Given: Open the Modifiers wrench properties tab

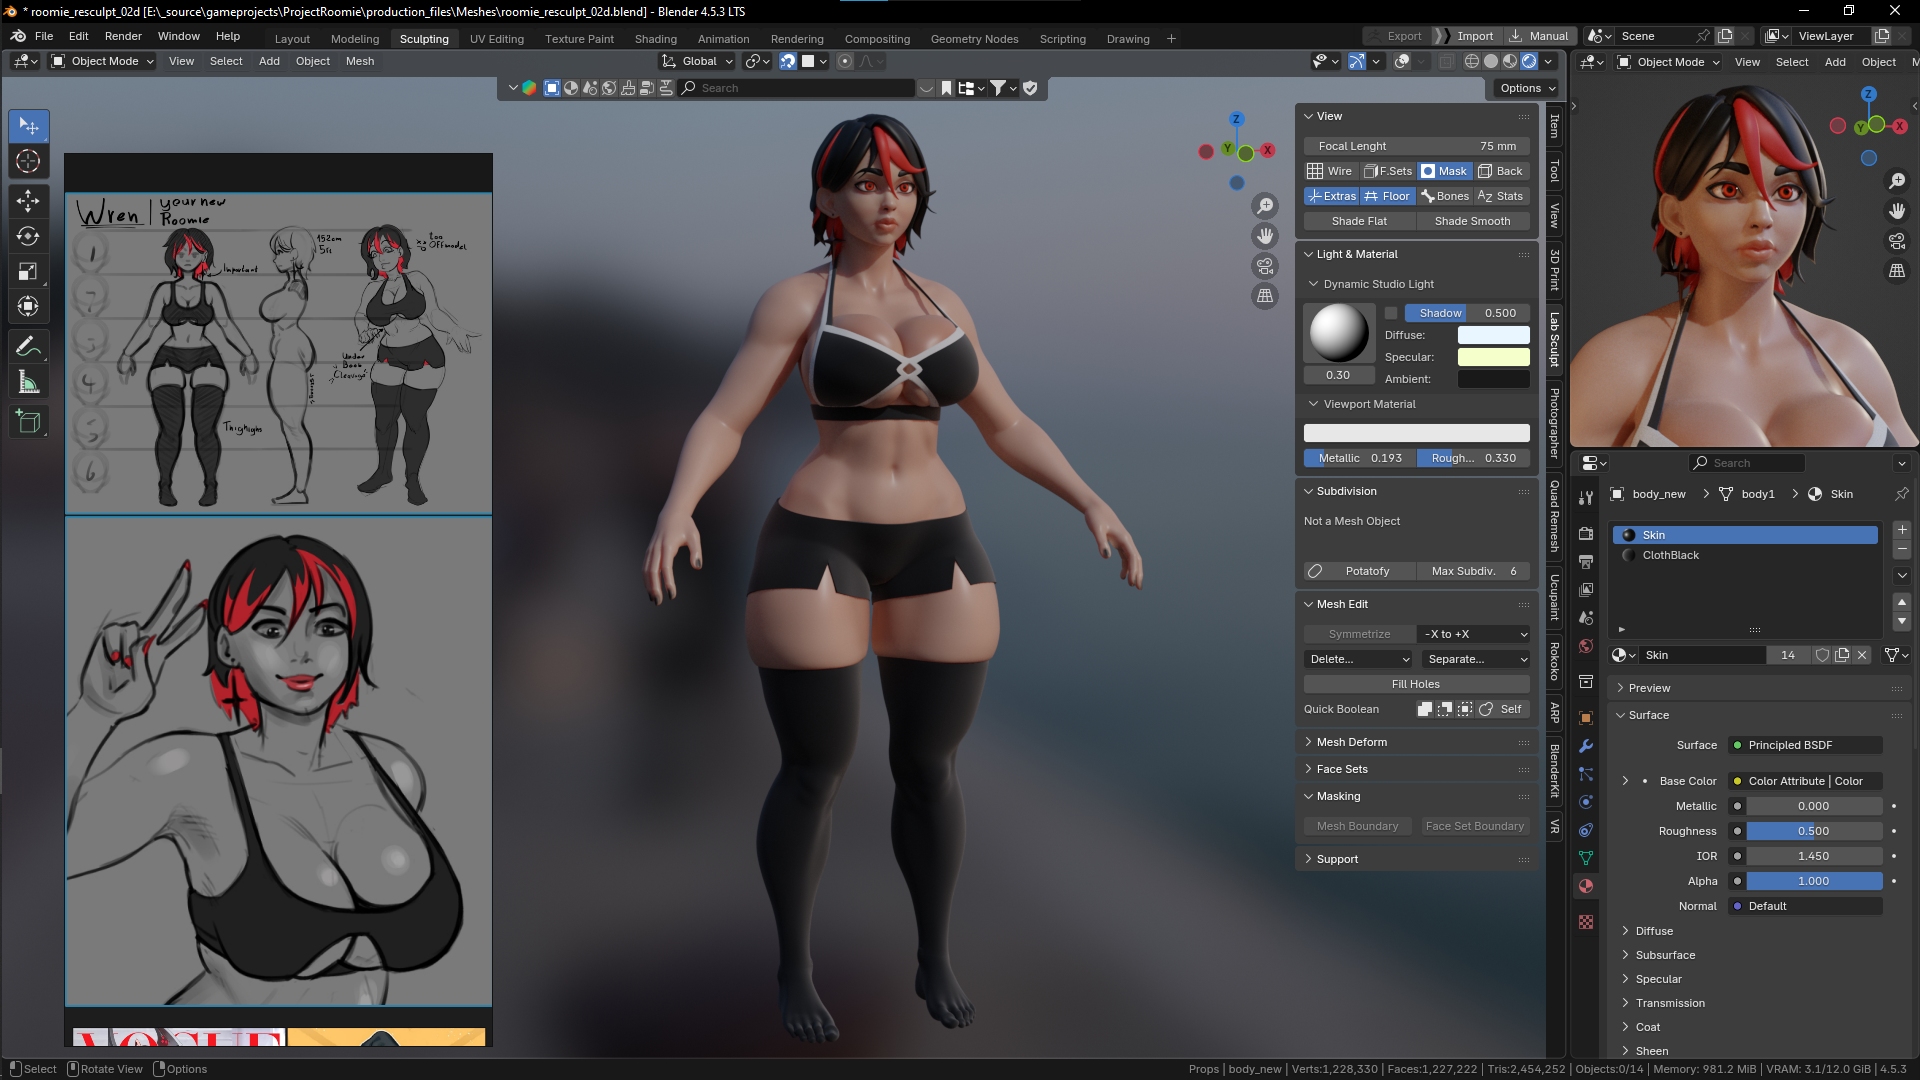Looking at the screenshot, I should [x=1586, y=746].
